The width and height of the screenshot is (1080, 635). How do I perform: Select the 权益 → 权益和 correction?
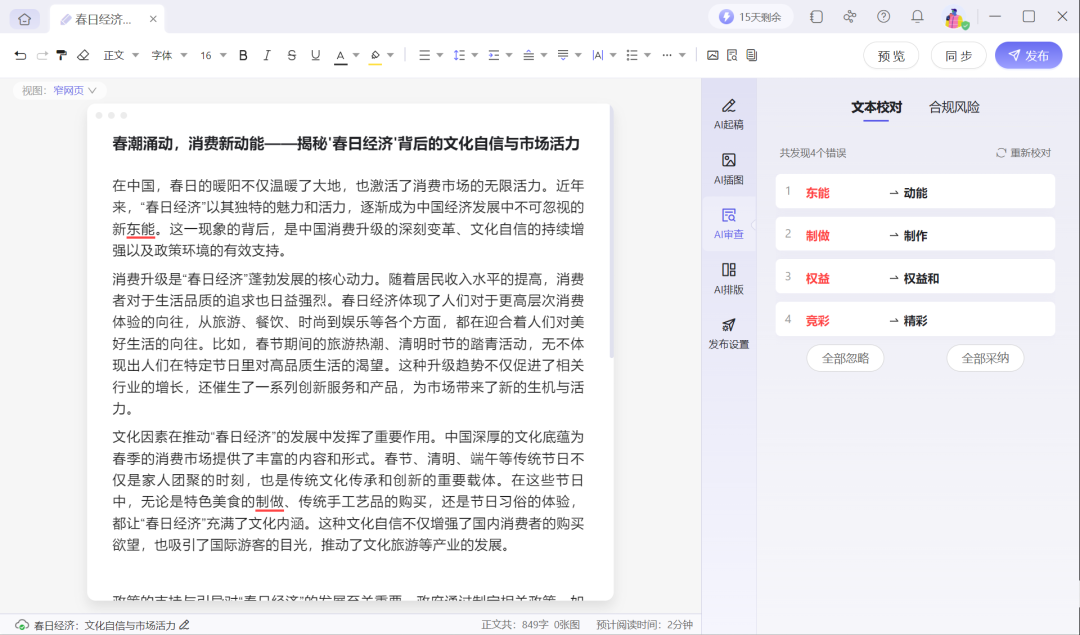pyautogui.click(x=915, y=278)
